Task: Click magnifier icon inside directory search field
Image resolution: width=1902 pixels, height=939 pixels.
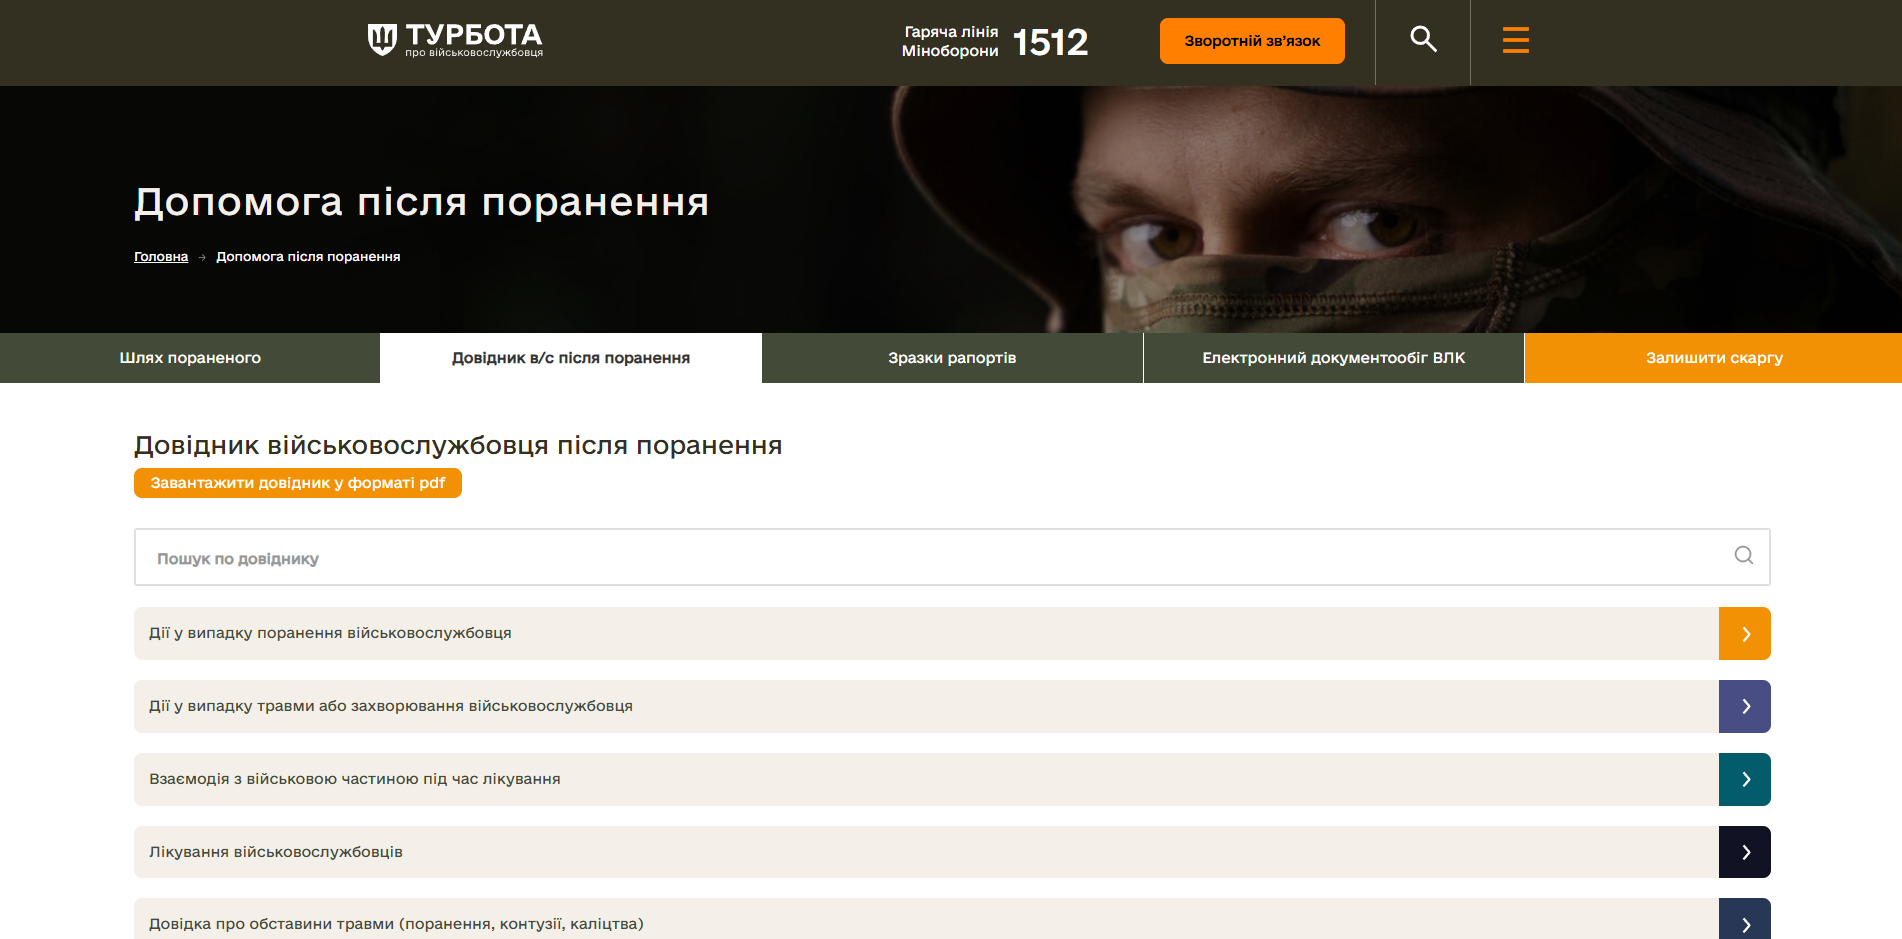Action: tap(1743, 556)
